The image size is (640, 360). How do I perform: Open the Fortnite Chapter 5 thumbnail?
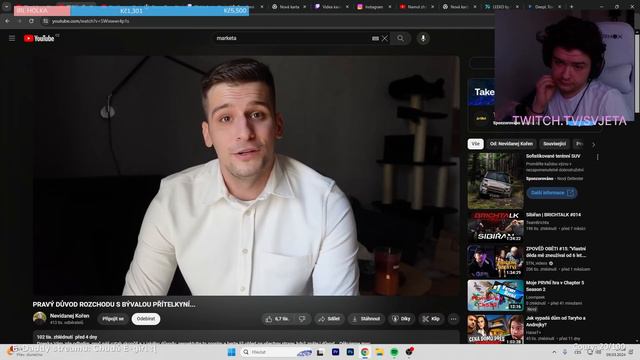point(496,296)
